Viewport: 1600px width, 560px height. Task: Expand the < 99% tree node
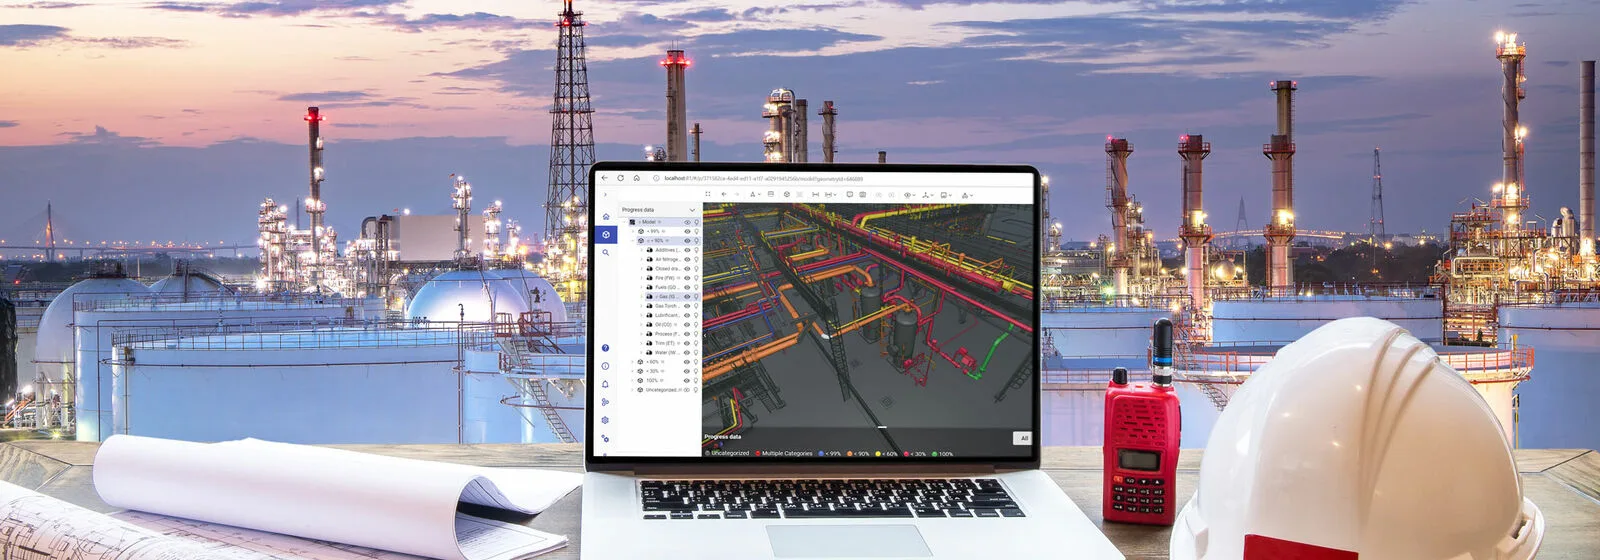point(633,231)
